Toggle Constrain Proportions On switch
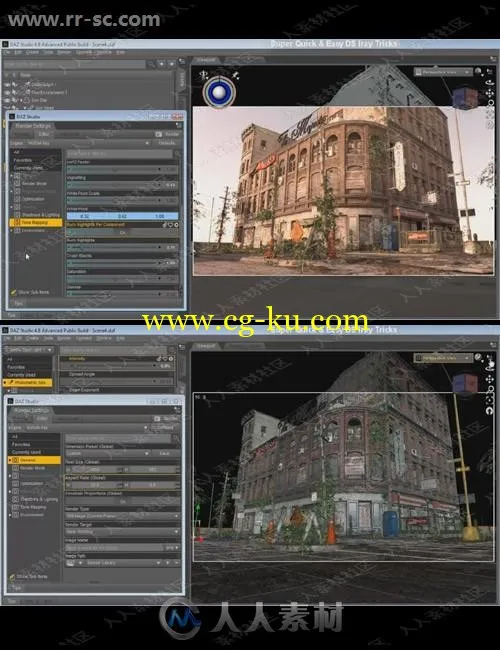Viewport: 500px width, 650px height. point(122,501)
